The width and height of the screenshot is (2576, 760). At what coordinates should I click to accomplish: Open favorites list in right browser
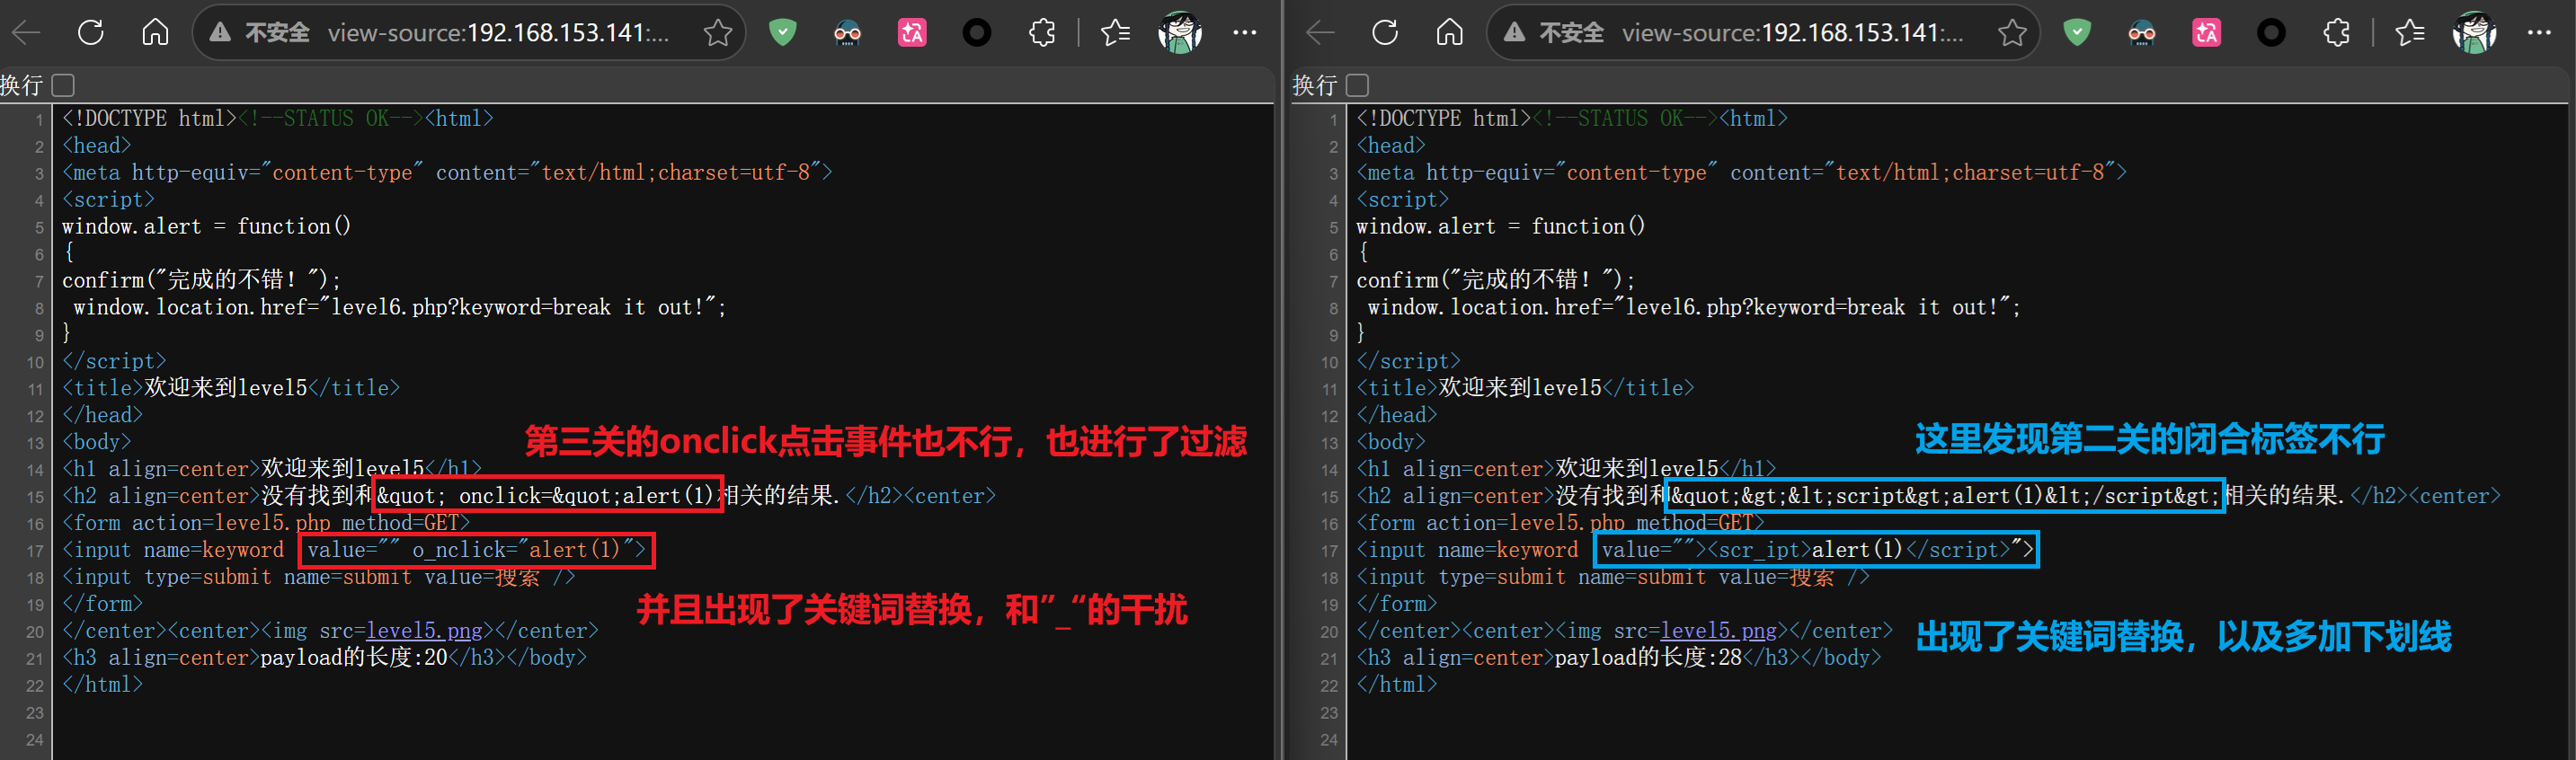(2410, 33)
